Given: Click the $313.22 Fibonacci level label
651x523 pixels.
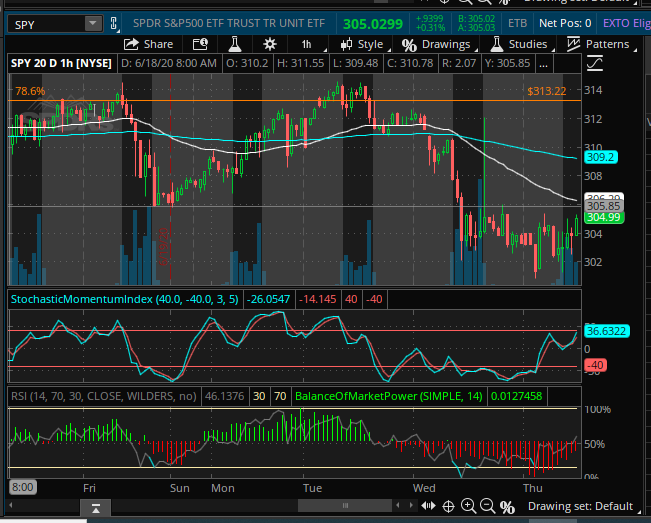Looking at the screenshot, I should coord(546,91).
